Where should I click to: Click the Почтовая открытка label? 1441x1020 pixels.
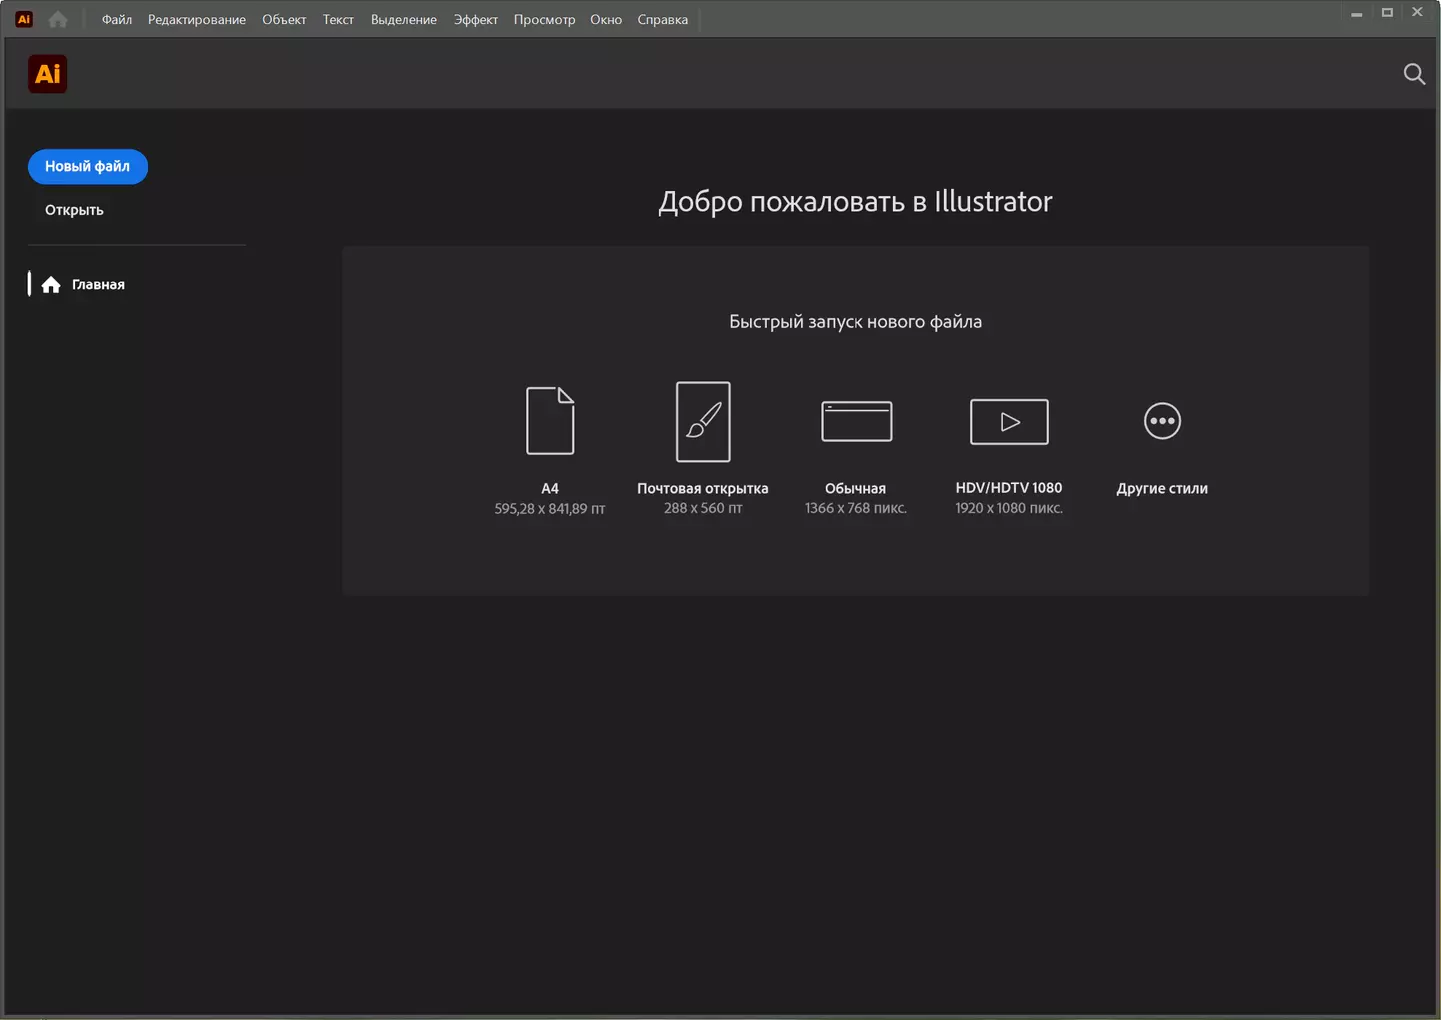(x=703, y=488)
